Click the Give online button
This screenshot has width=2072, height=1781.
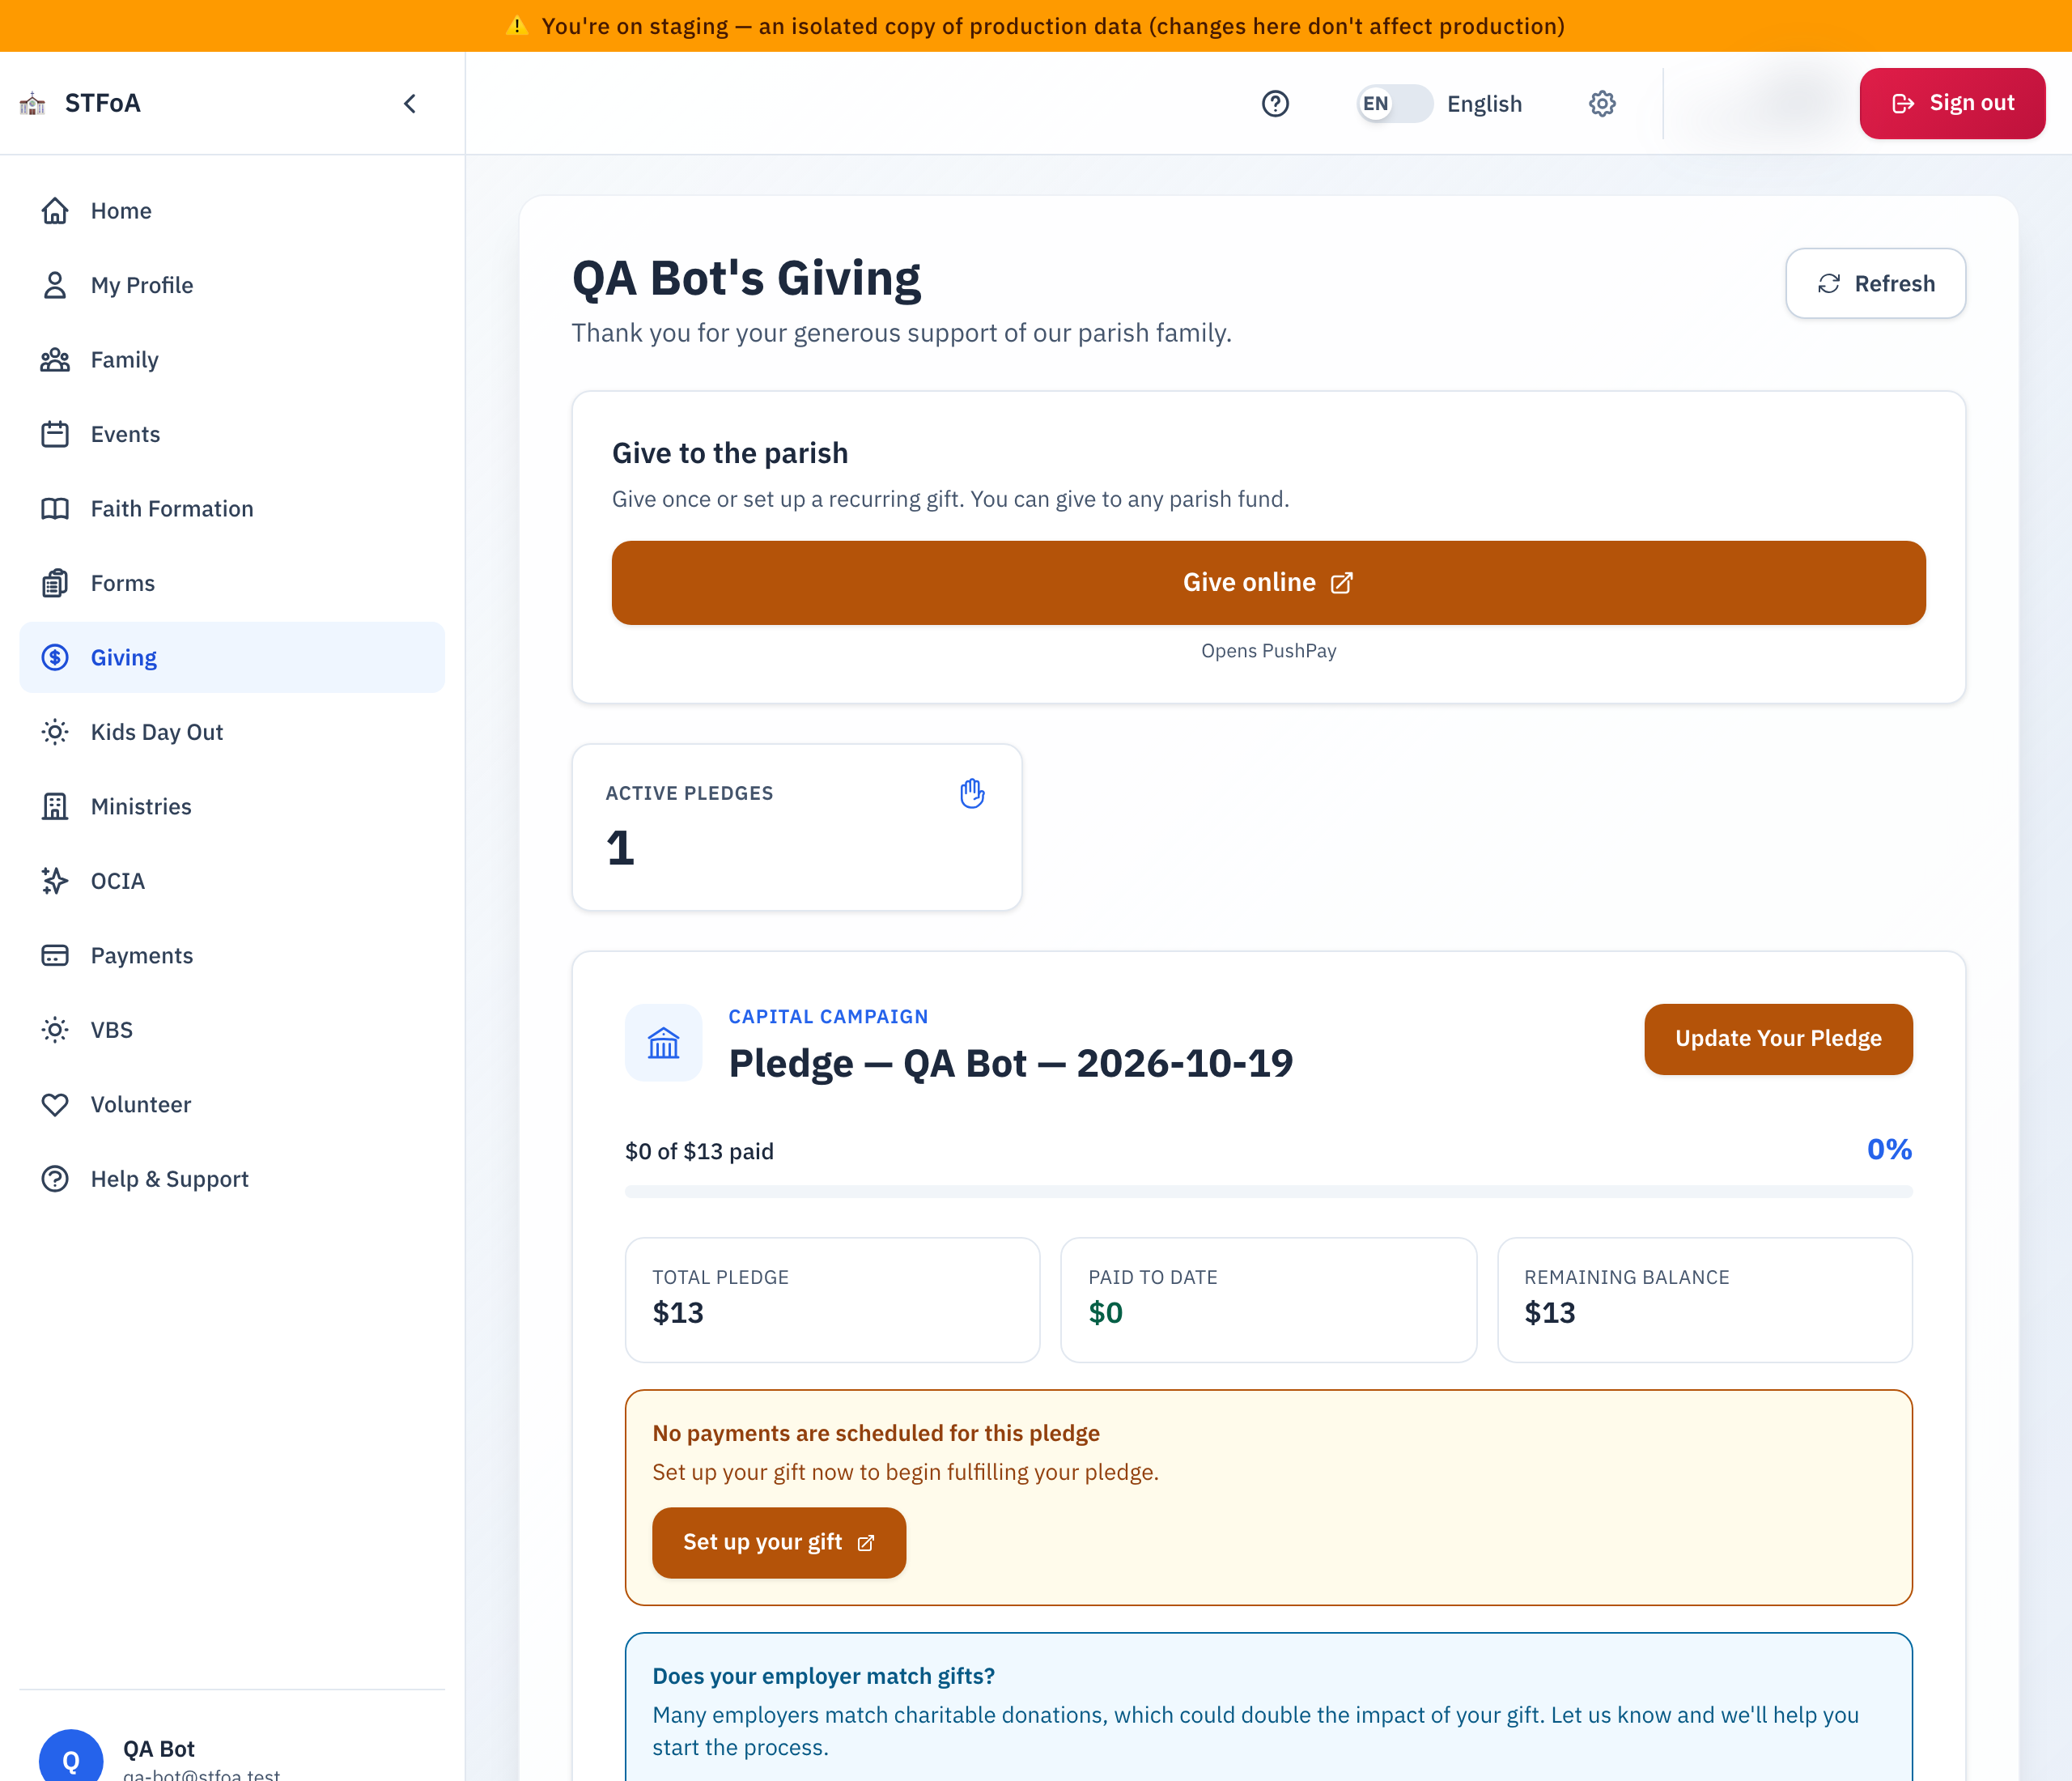pos(1268,583)
